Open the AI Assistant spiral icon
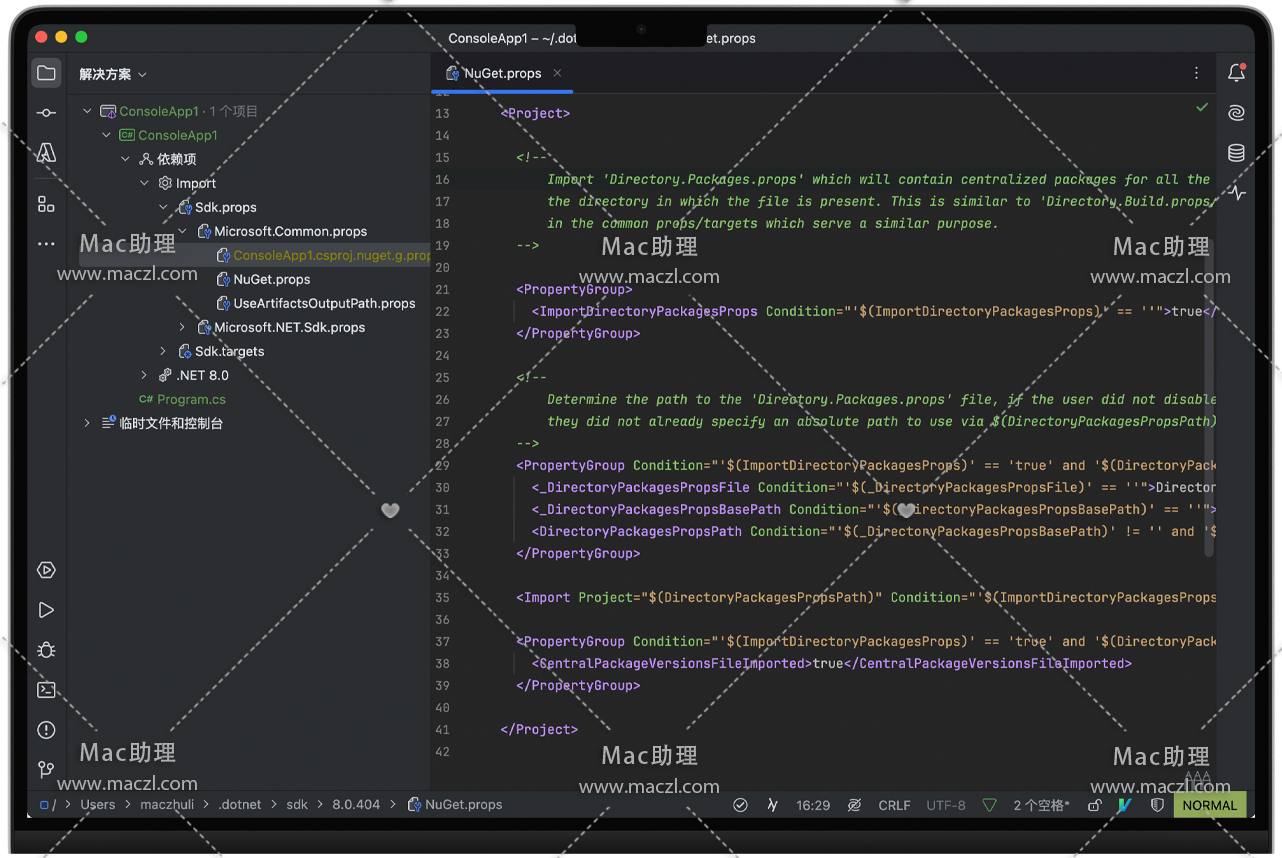The width and height of the screenshot is (1282, 858). [1236, 113]
